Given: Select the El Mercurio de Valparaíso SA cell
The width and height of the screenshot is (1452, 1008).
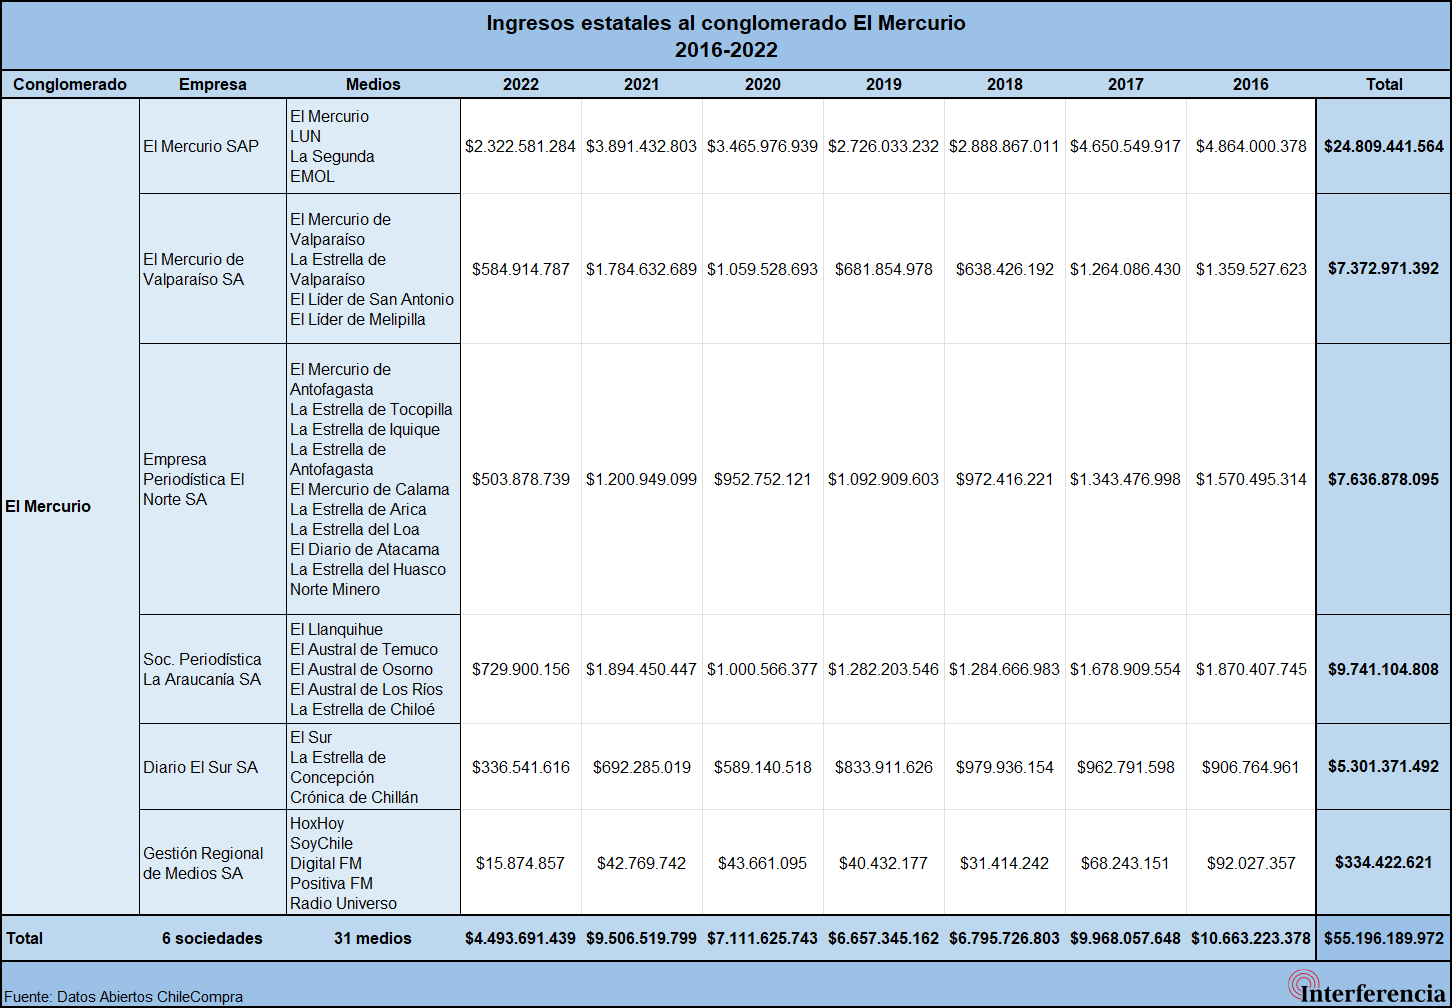Looking at the screenshot, I should (x=213, y=269).
